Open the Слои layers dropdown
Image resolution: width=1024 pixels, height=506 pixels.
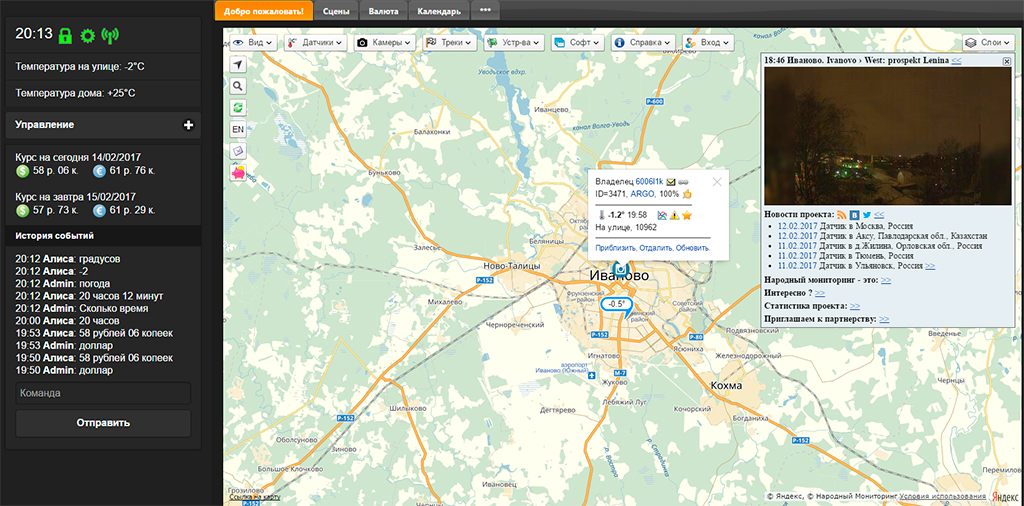[987, 42]
